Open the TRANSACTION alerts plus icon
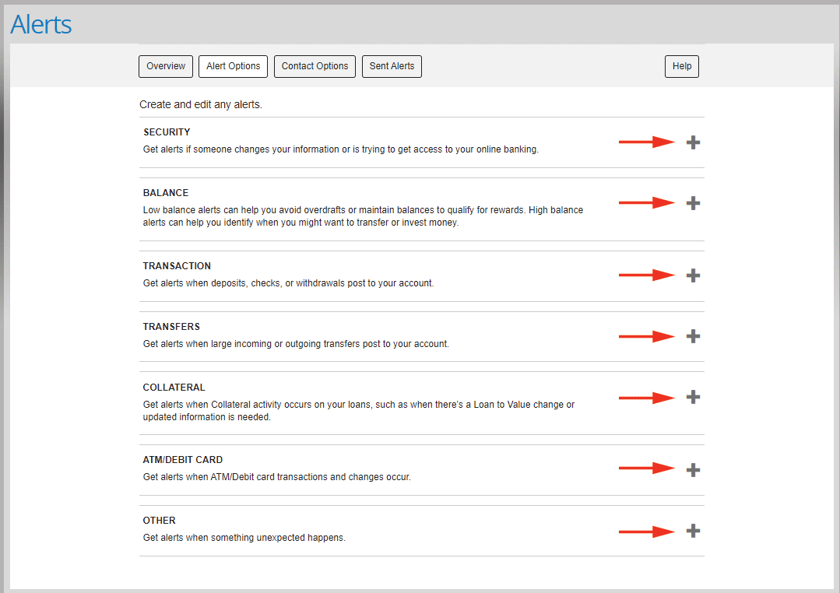 click(x=693, y=275)
